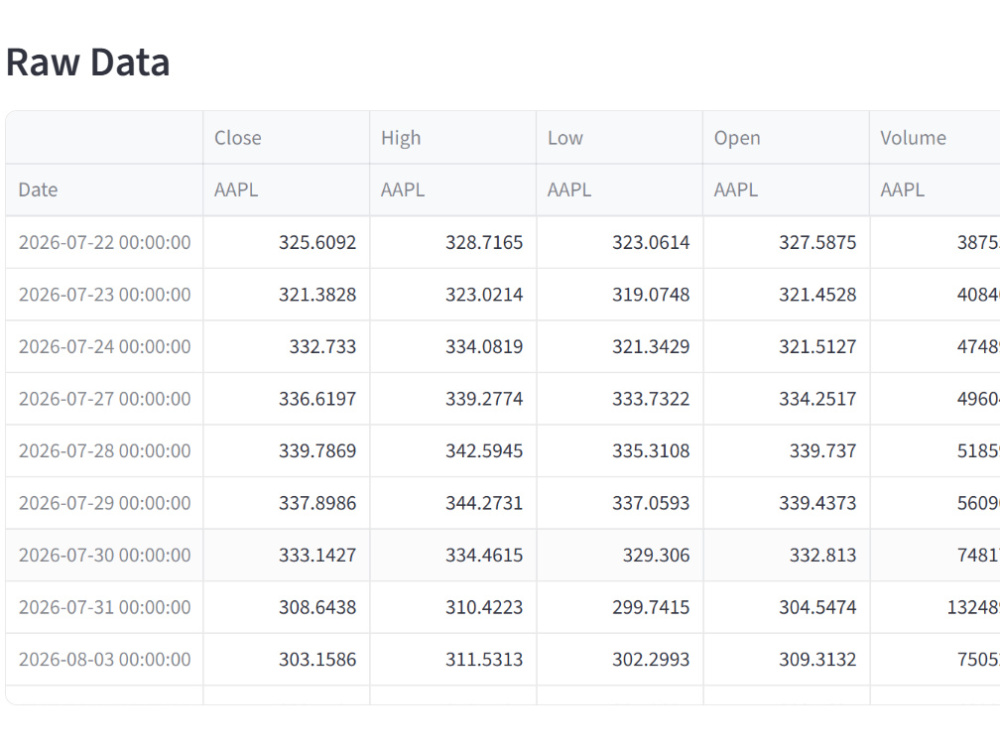The width and height of the screenshot is (1000, 750).
Task: Pick Low value 319.0748
Action: (620, 295)
